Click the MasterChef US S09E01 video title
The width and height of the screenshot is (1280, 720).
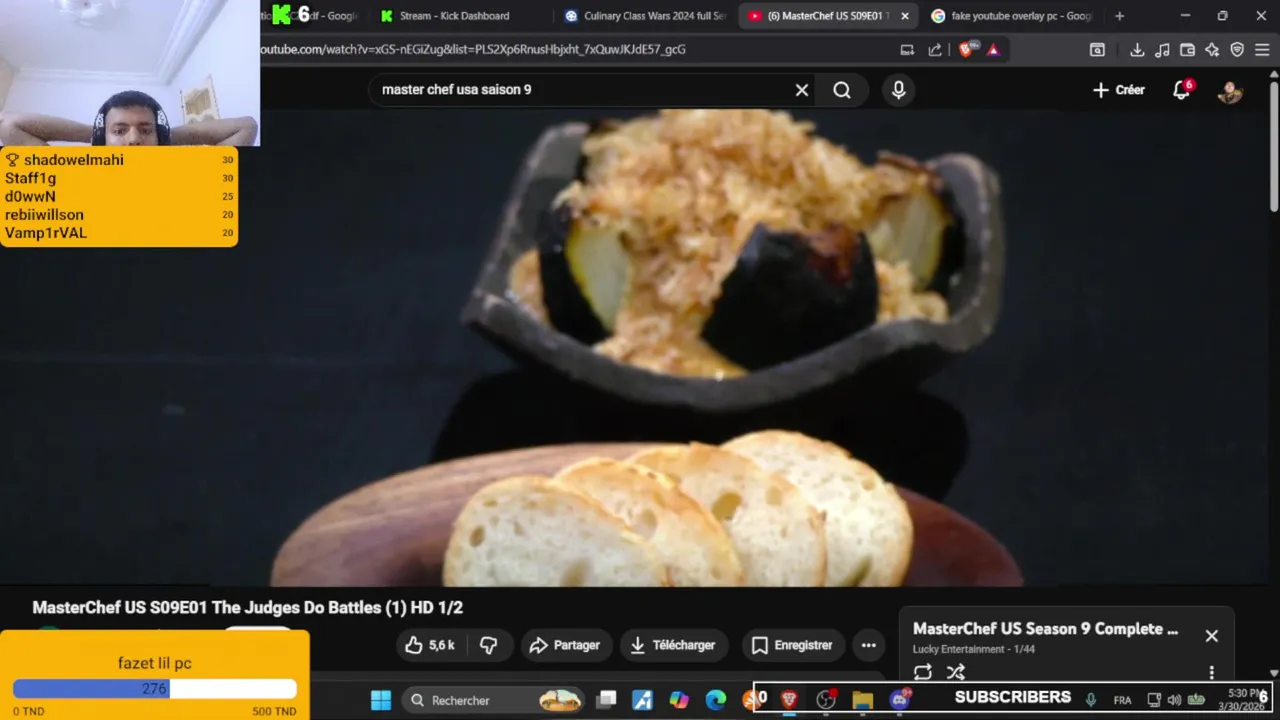(248, 608)
